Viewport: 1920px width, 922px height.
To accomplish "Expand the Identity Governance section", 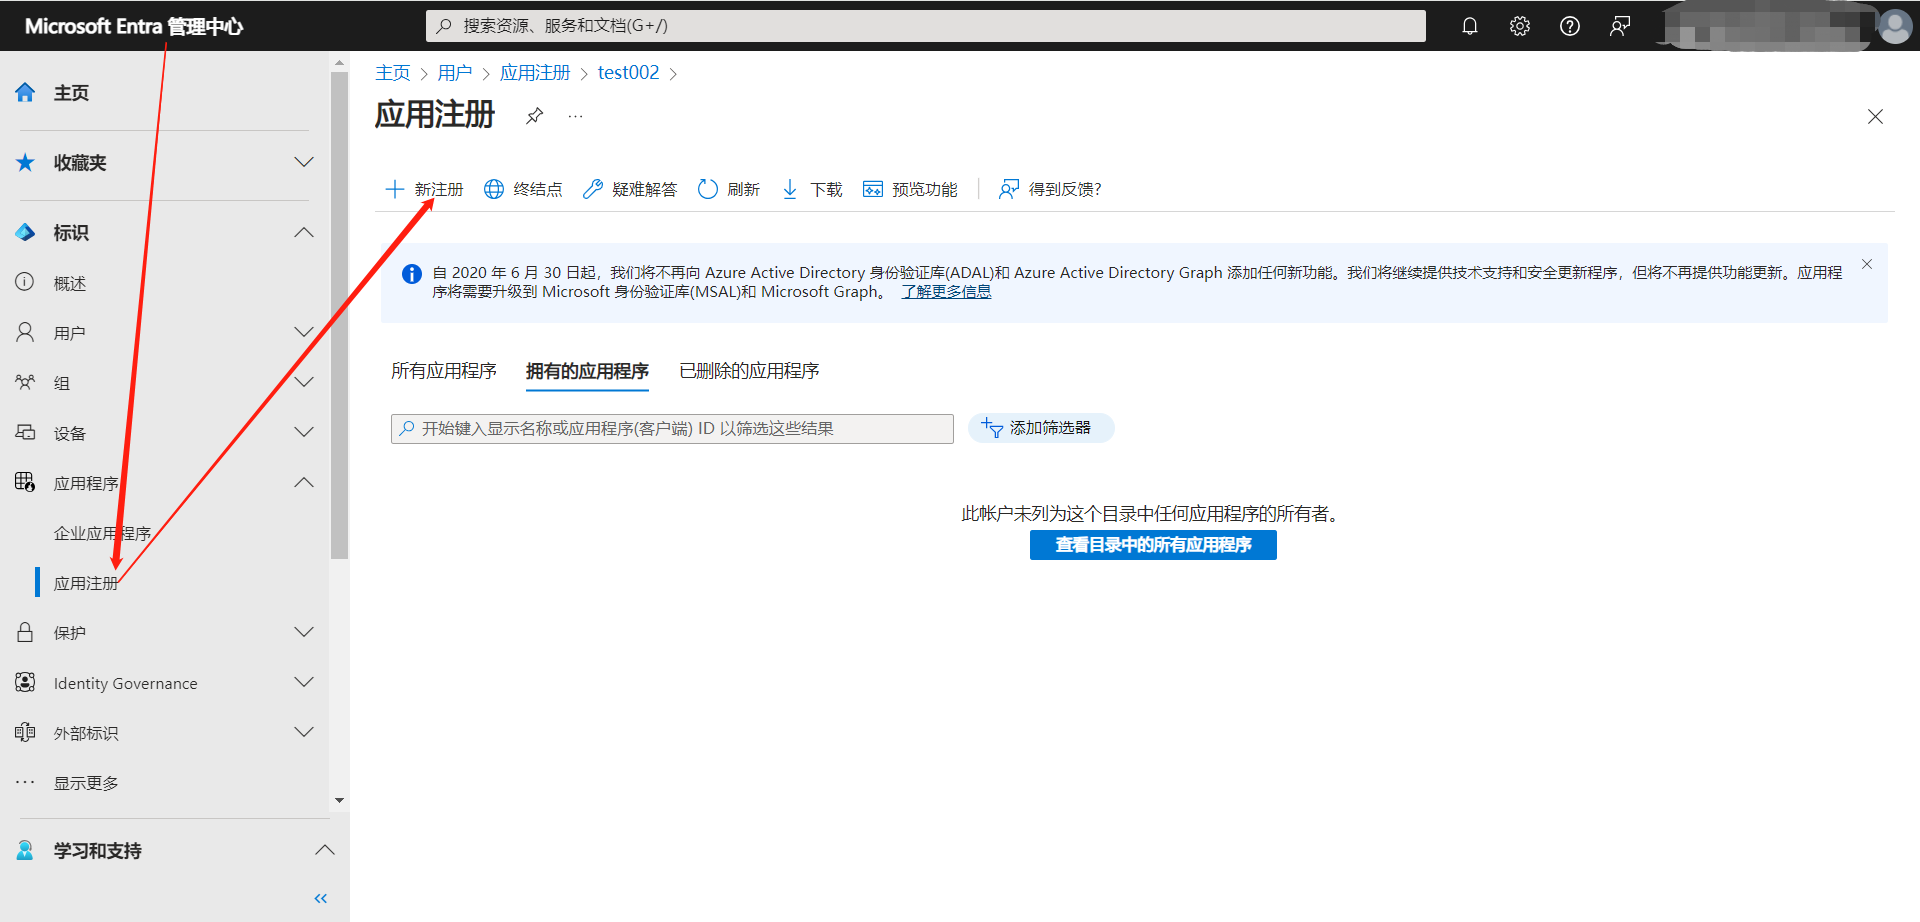I will coord(303,682).
